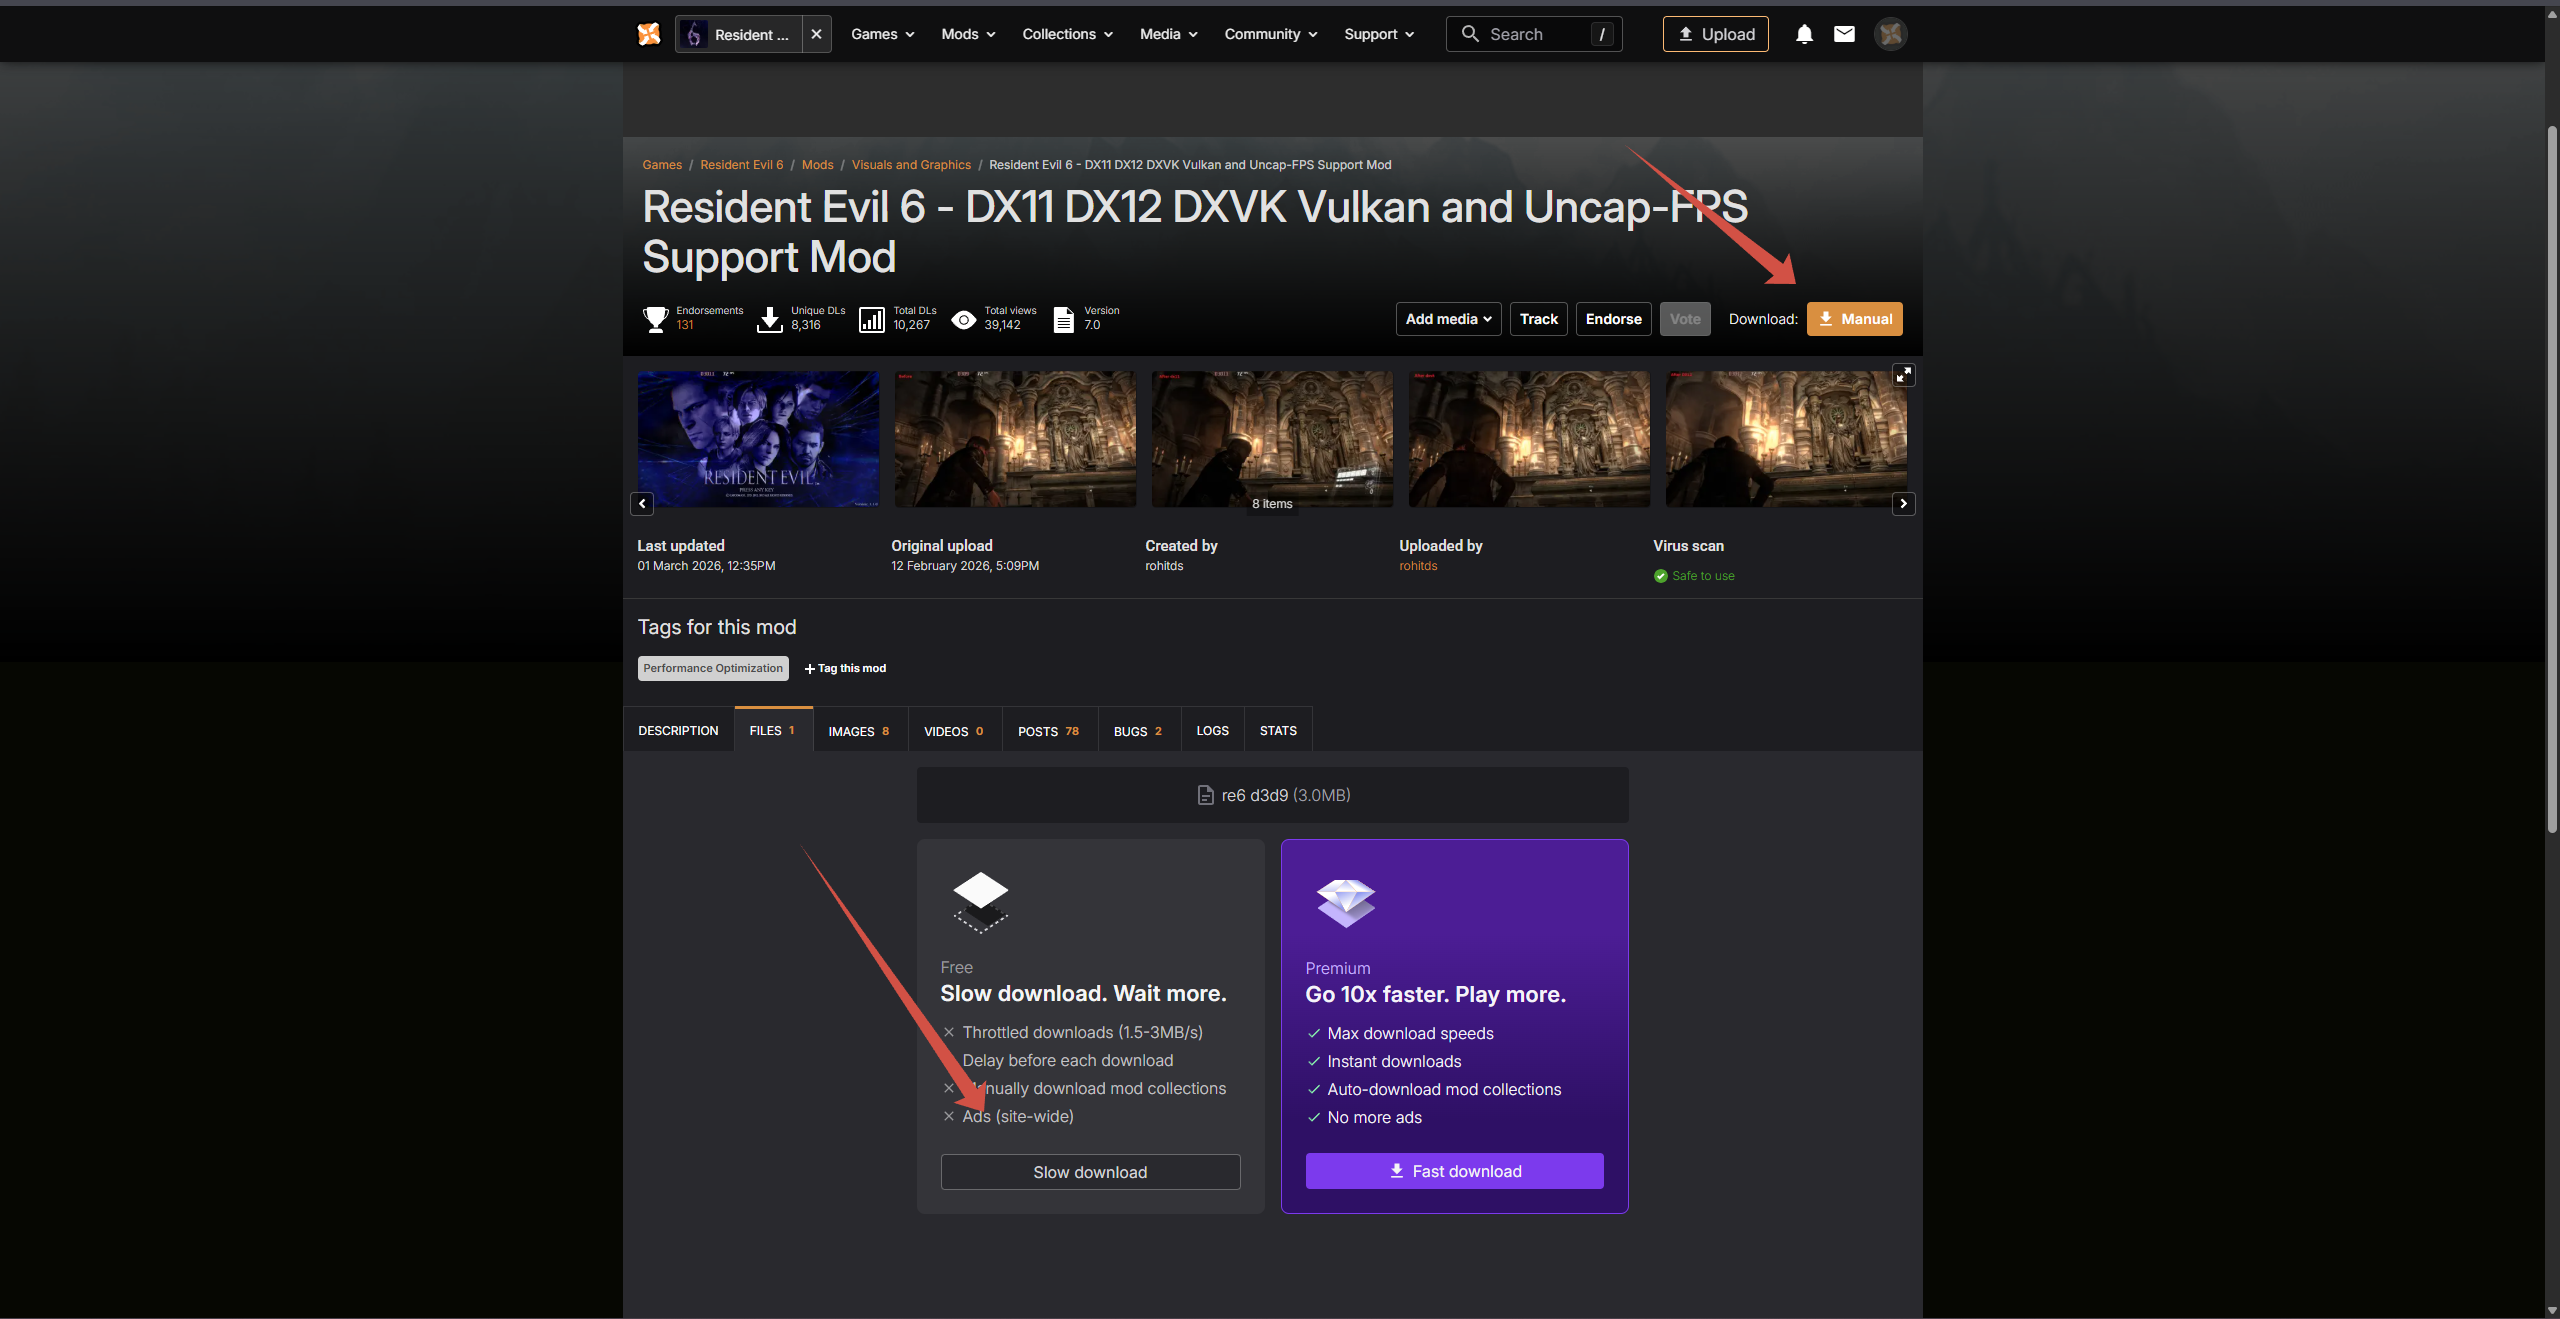Open uploader rohitds profile link
The height and width of the screenshot is (1319, 2560).
(x=1418, y=566)
